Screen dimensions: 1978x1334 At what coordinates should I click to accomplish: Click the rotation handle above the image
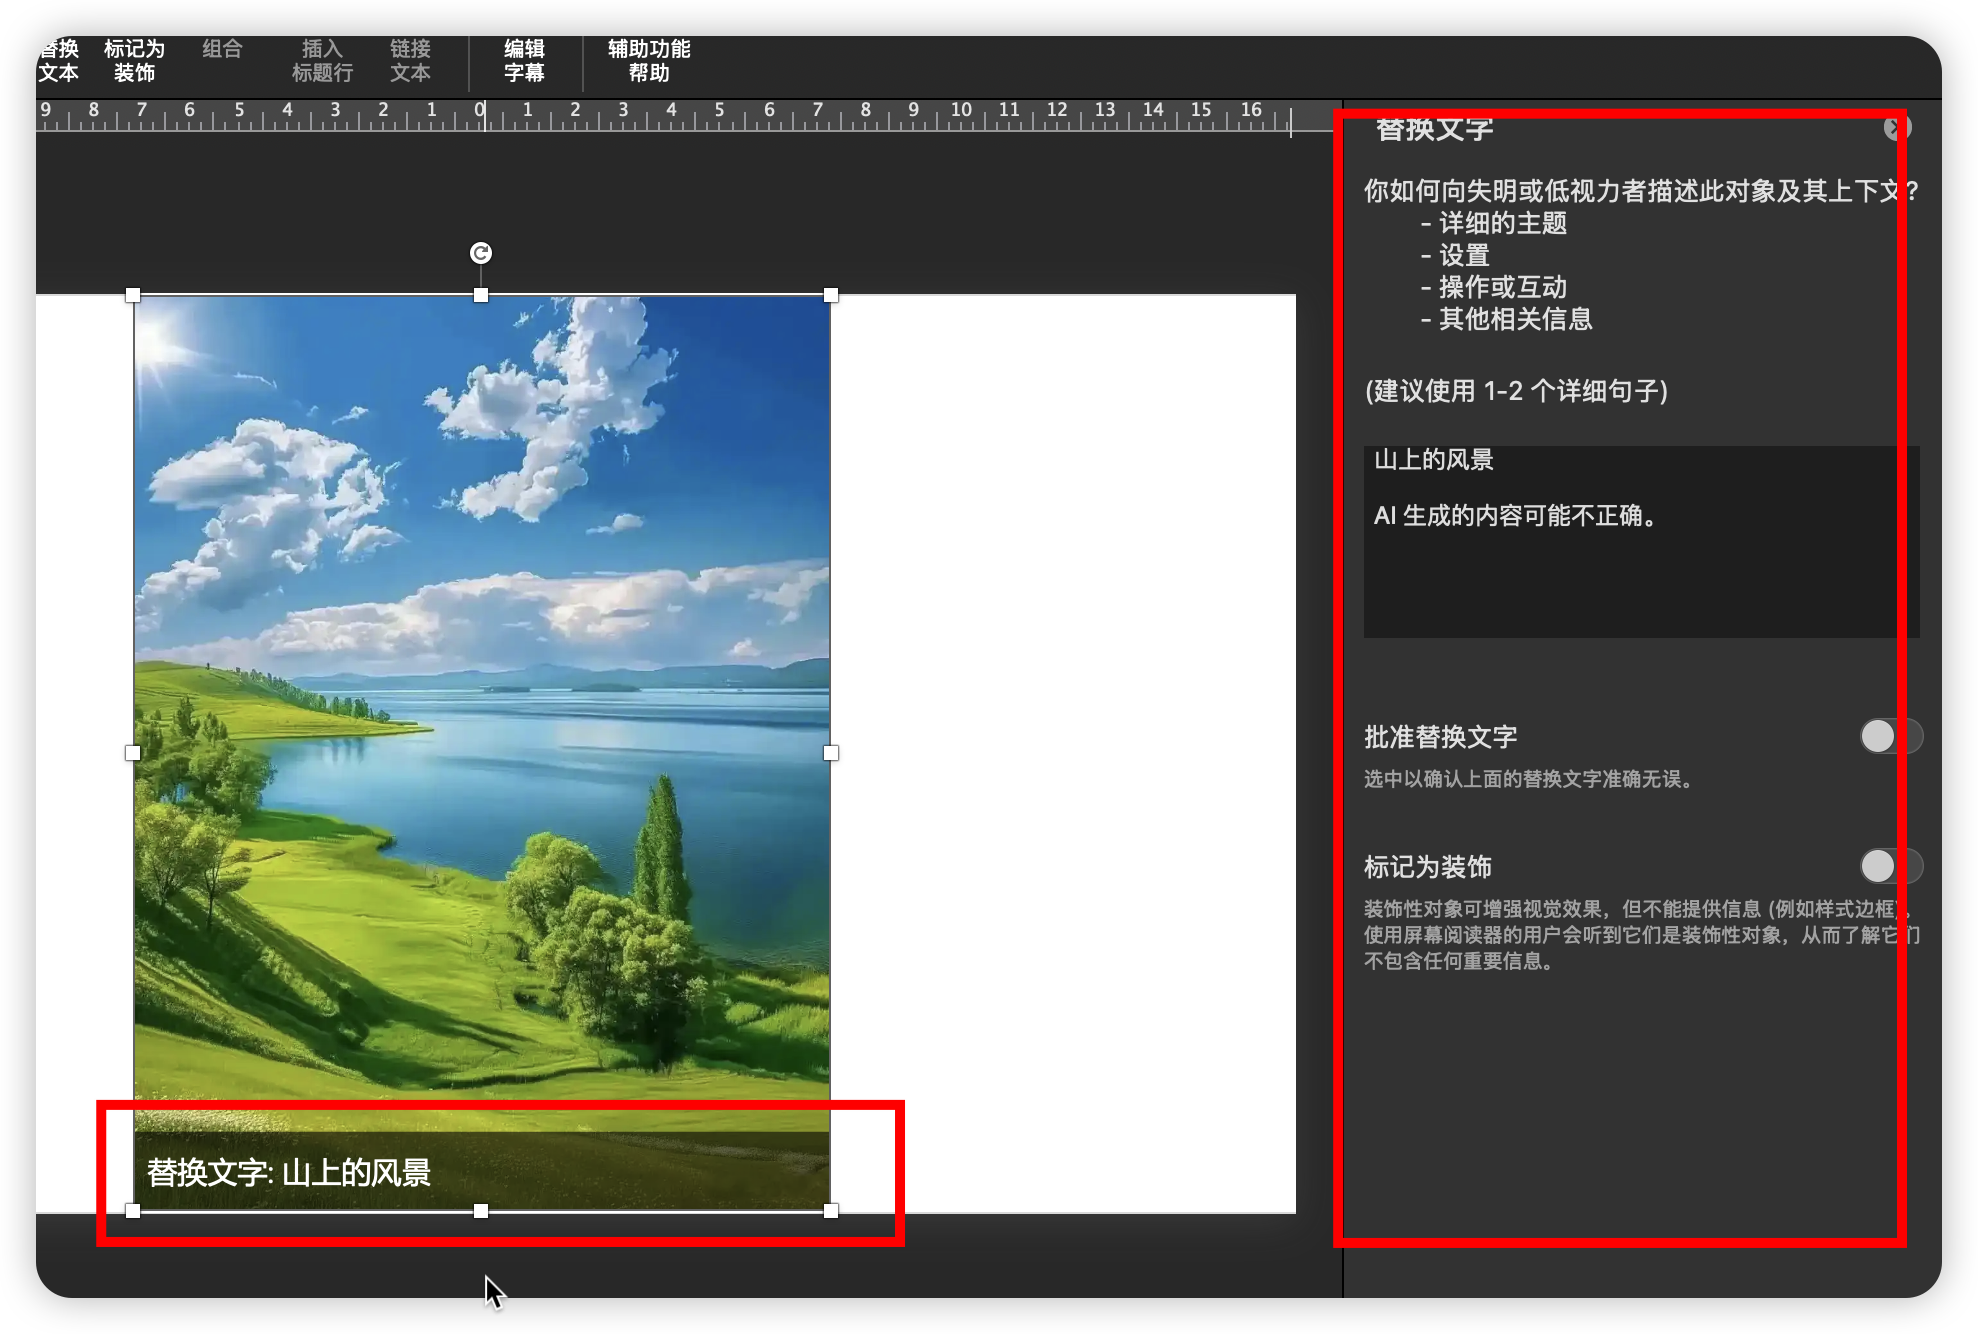point(481,254)
